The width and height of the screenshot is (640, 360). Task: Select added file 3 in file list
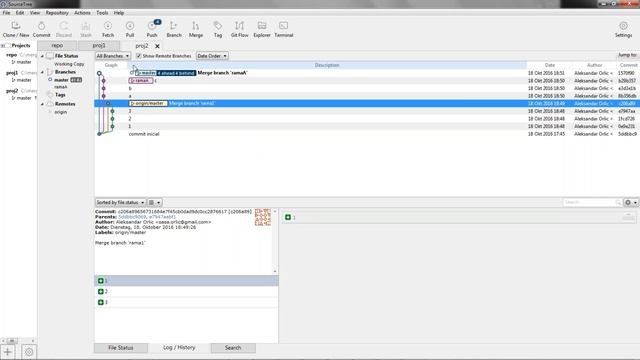click(x=186, y=302)
